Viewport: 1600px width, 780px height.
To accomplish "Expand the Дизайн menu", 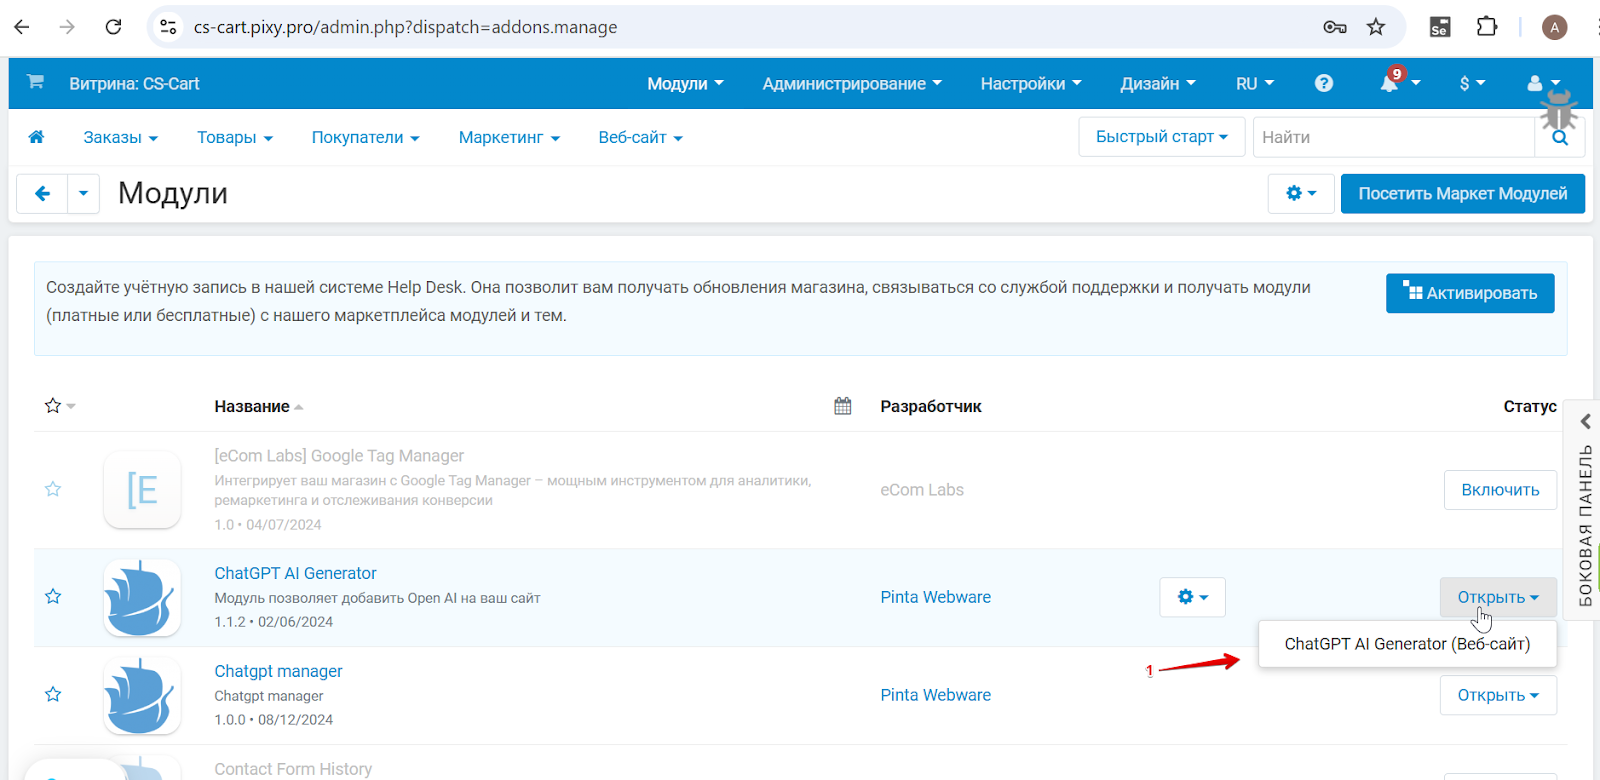I will click(x=1158, y=84).
